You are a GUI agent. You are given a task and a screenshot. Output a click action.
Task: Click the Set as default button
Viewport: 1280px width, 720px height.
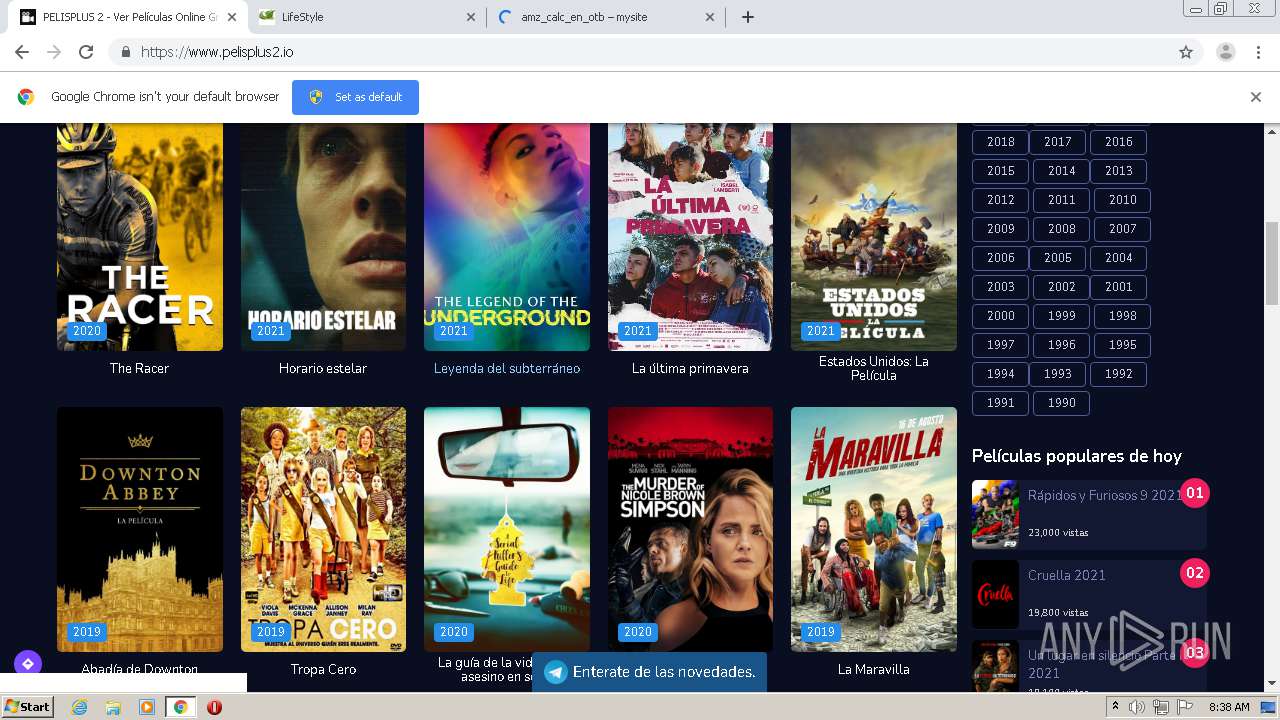355,97
